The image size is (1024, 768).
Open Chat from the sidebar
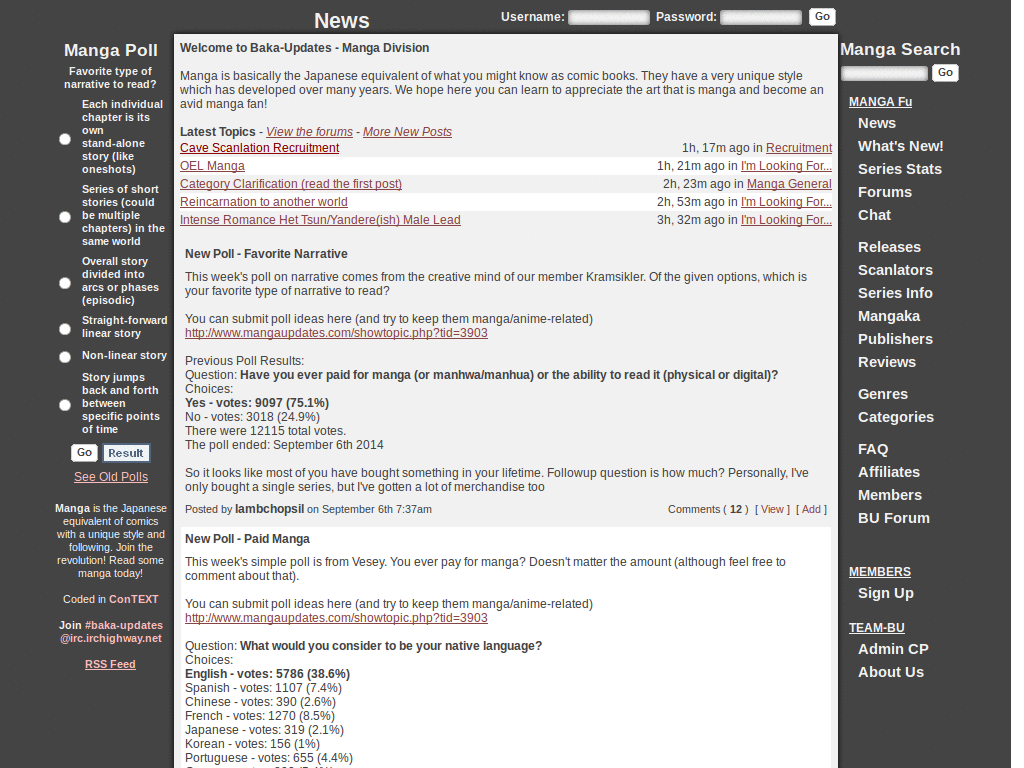[874, 215]
